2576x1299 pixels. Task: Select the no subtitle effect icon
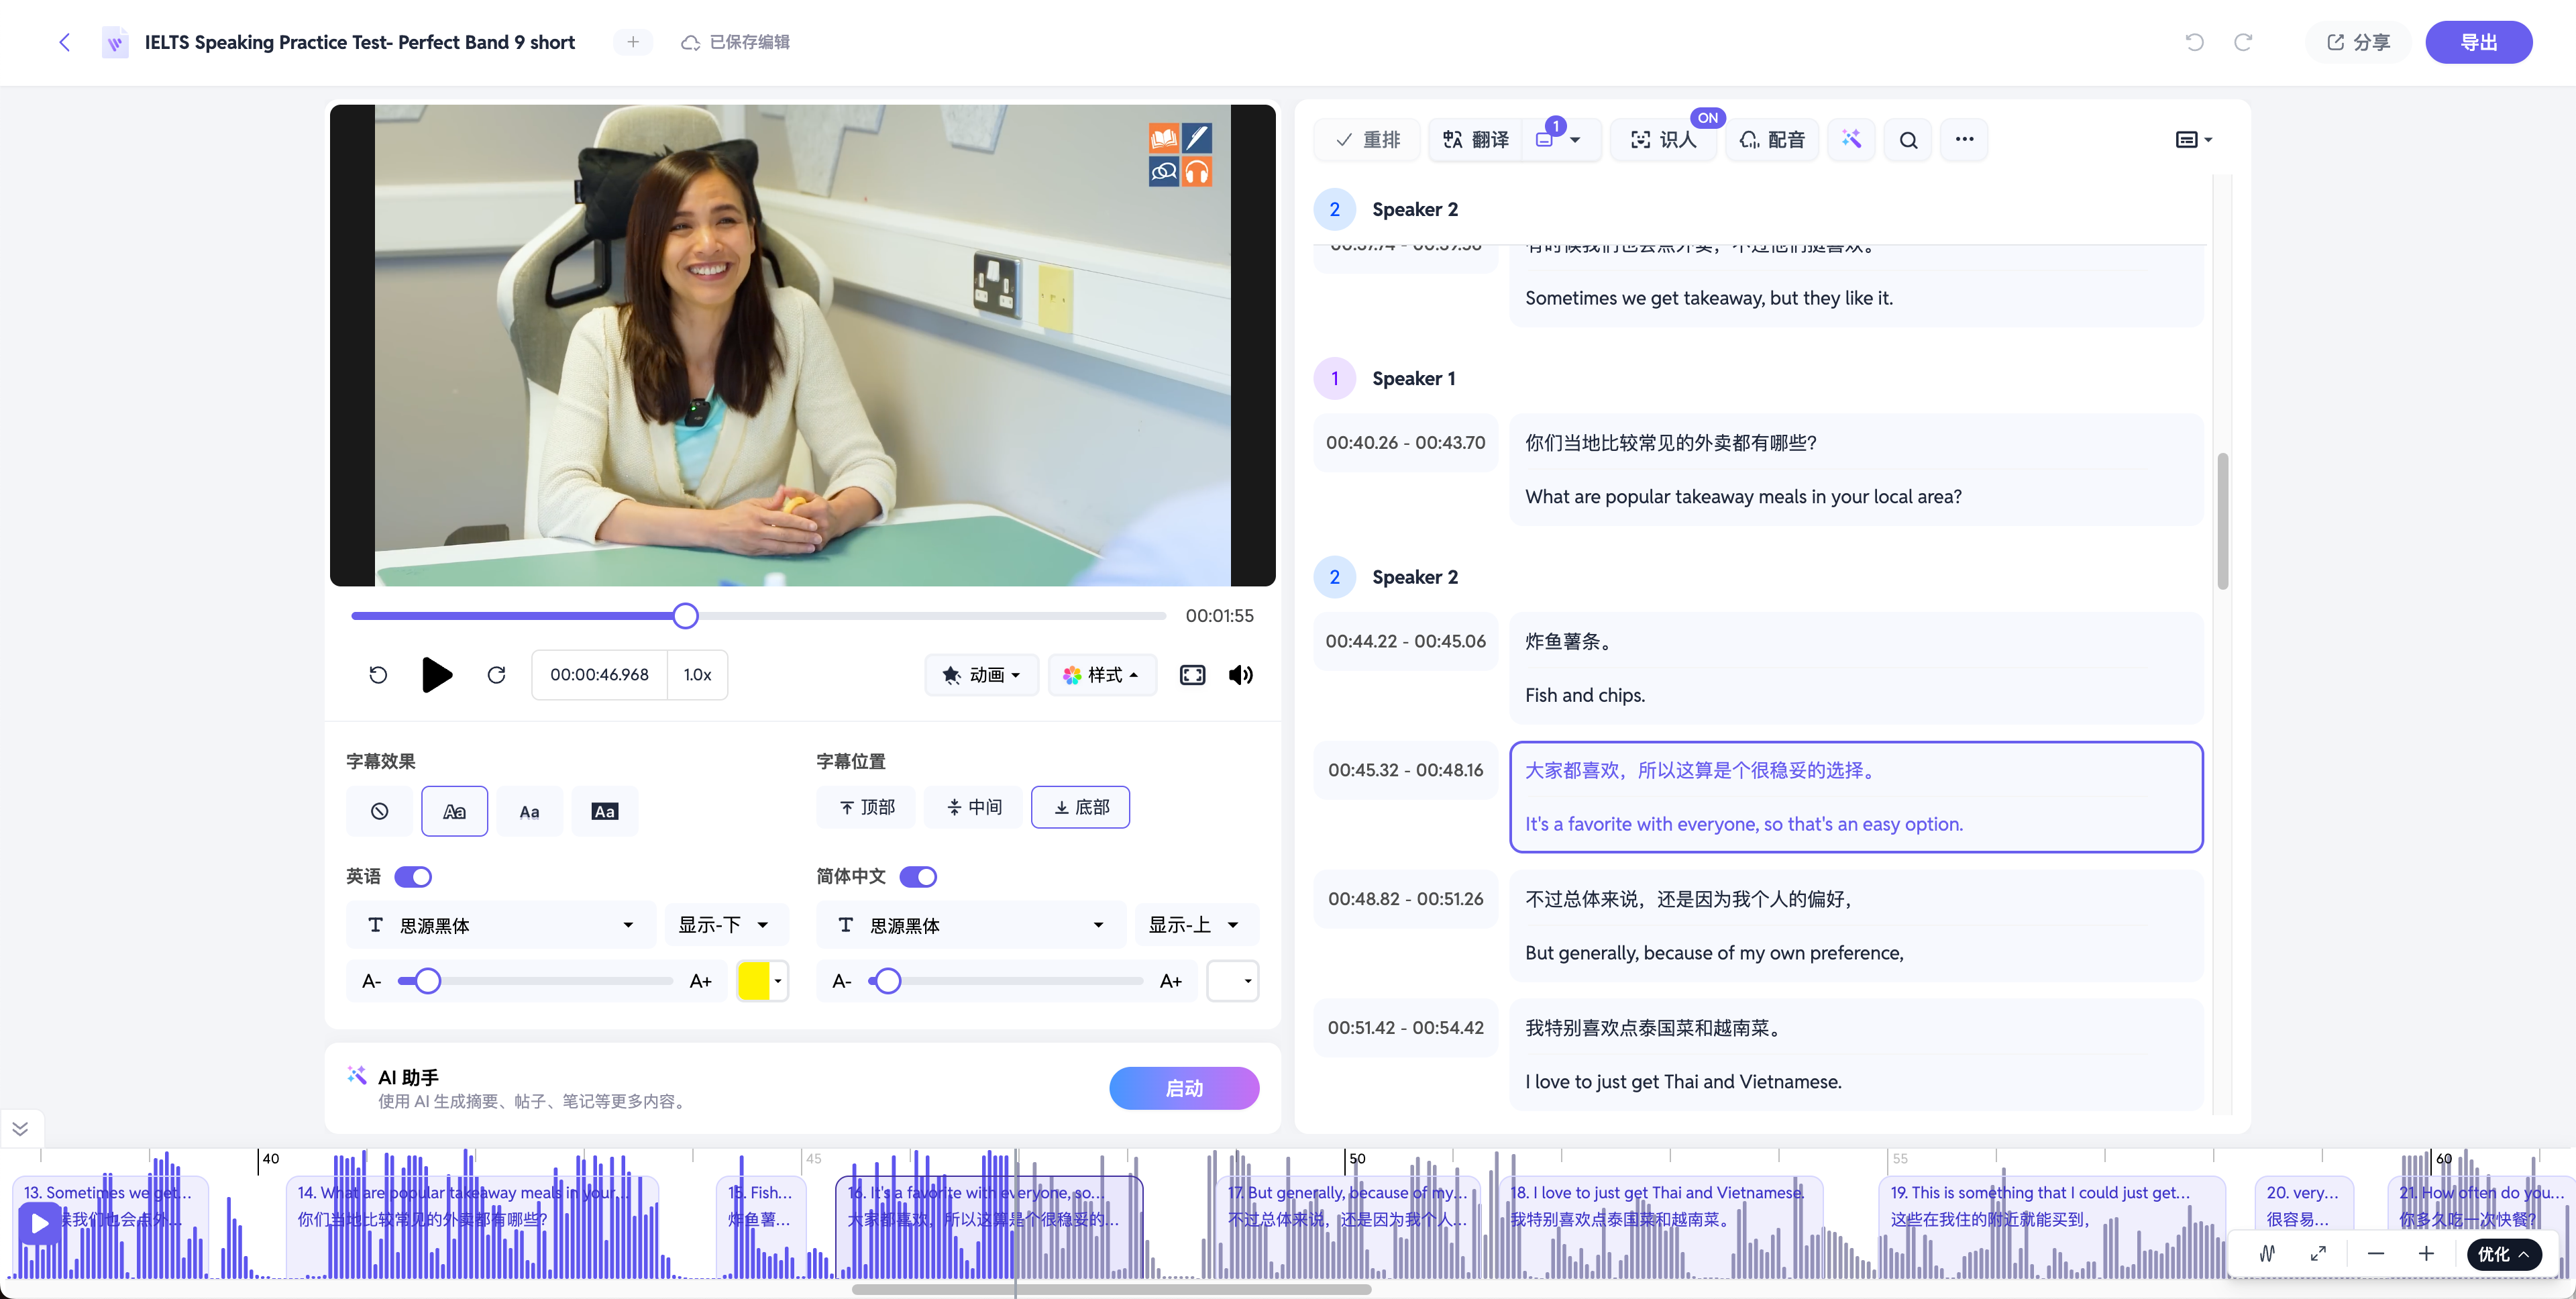click(379, 811)
